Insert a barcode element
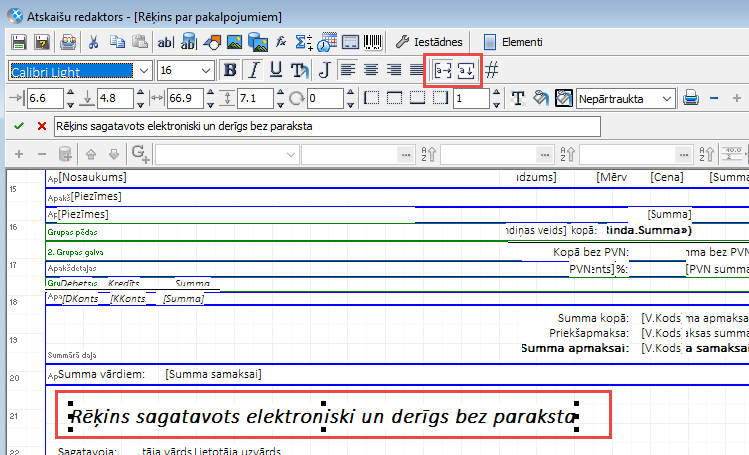This screenshot has width=749, height=455. (x=373, y=42)
